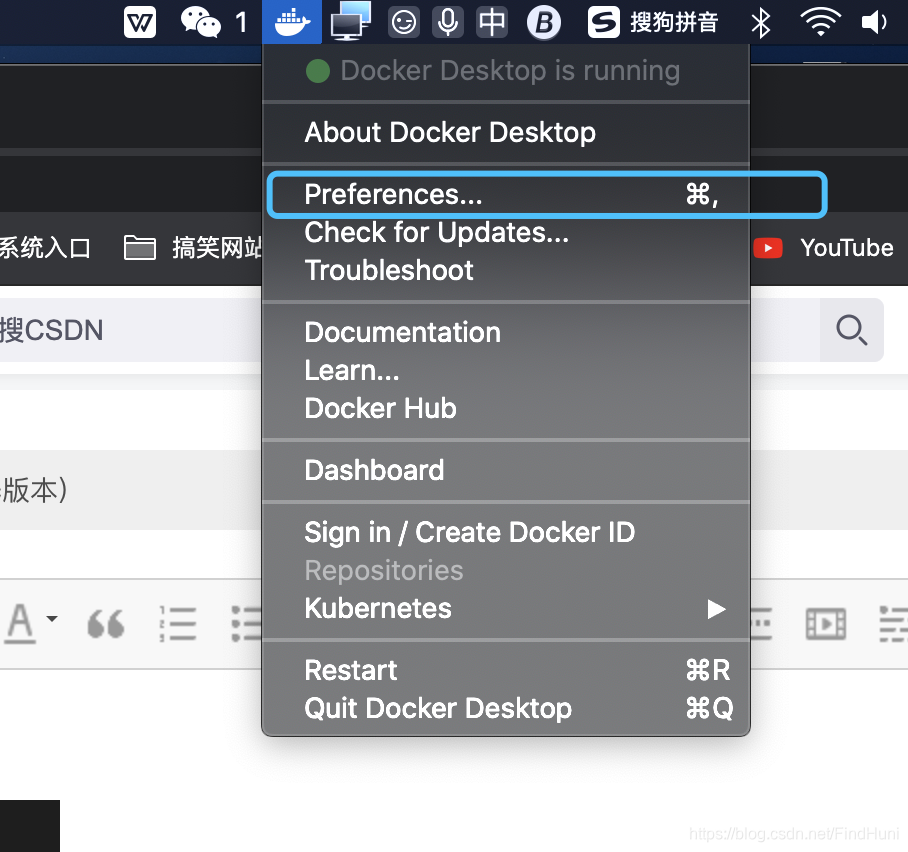Viewport: 908px width, 852px height.
Task: Click the search magnifier beside 搜CSDN
Action: (851, 330)
